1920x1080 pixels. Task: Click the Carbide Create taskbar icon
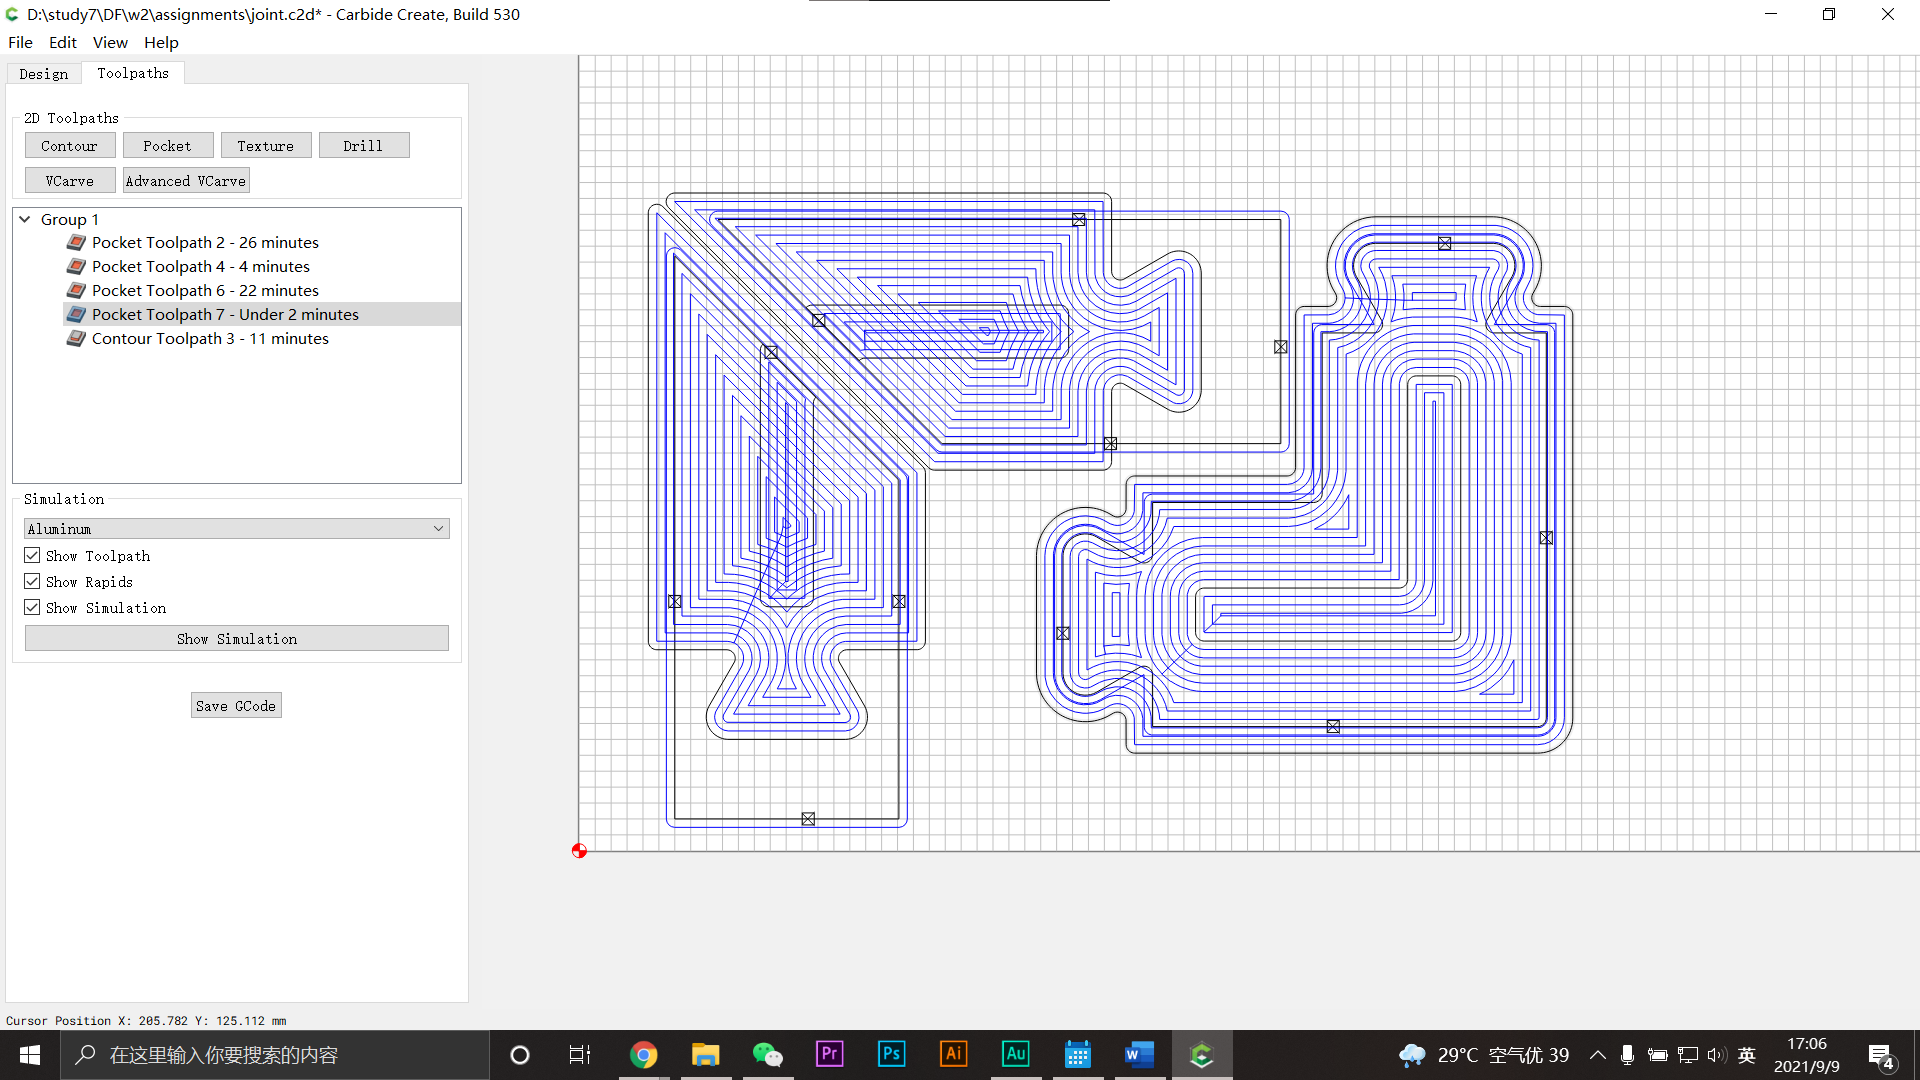coord(1201,1054)
